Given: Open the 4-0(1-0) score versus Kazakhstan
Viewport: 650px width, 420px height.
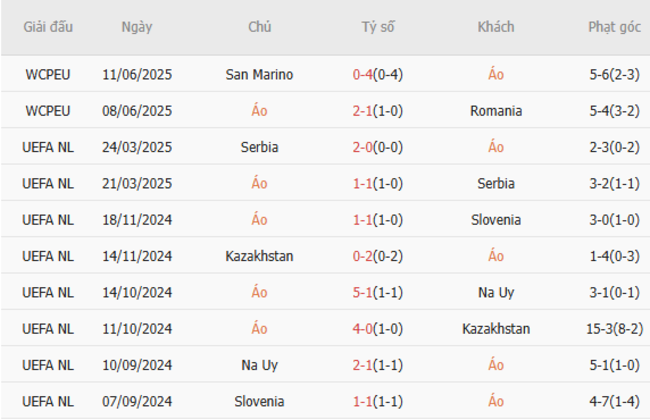Looking at the screenshot, I should [x=378, y=329].
